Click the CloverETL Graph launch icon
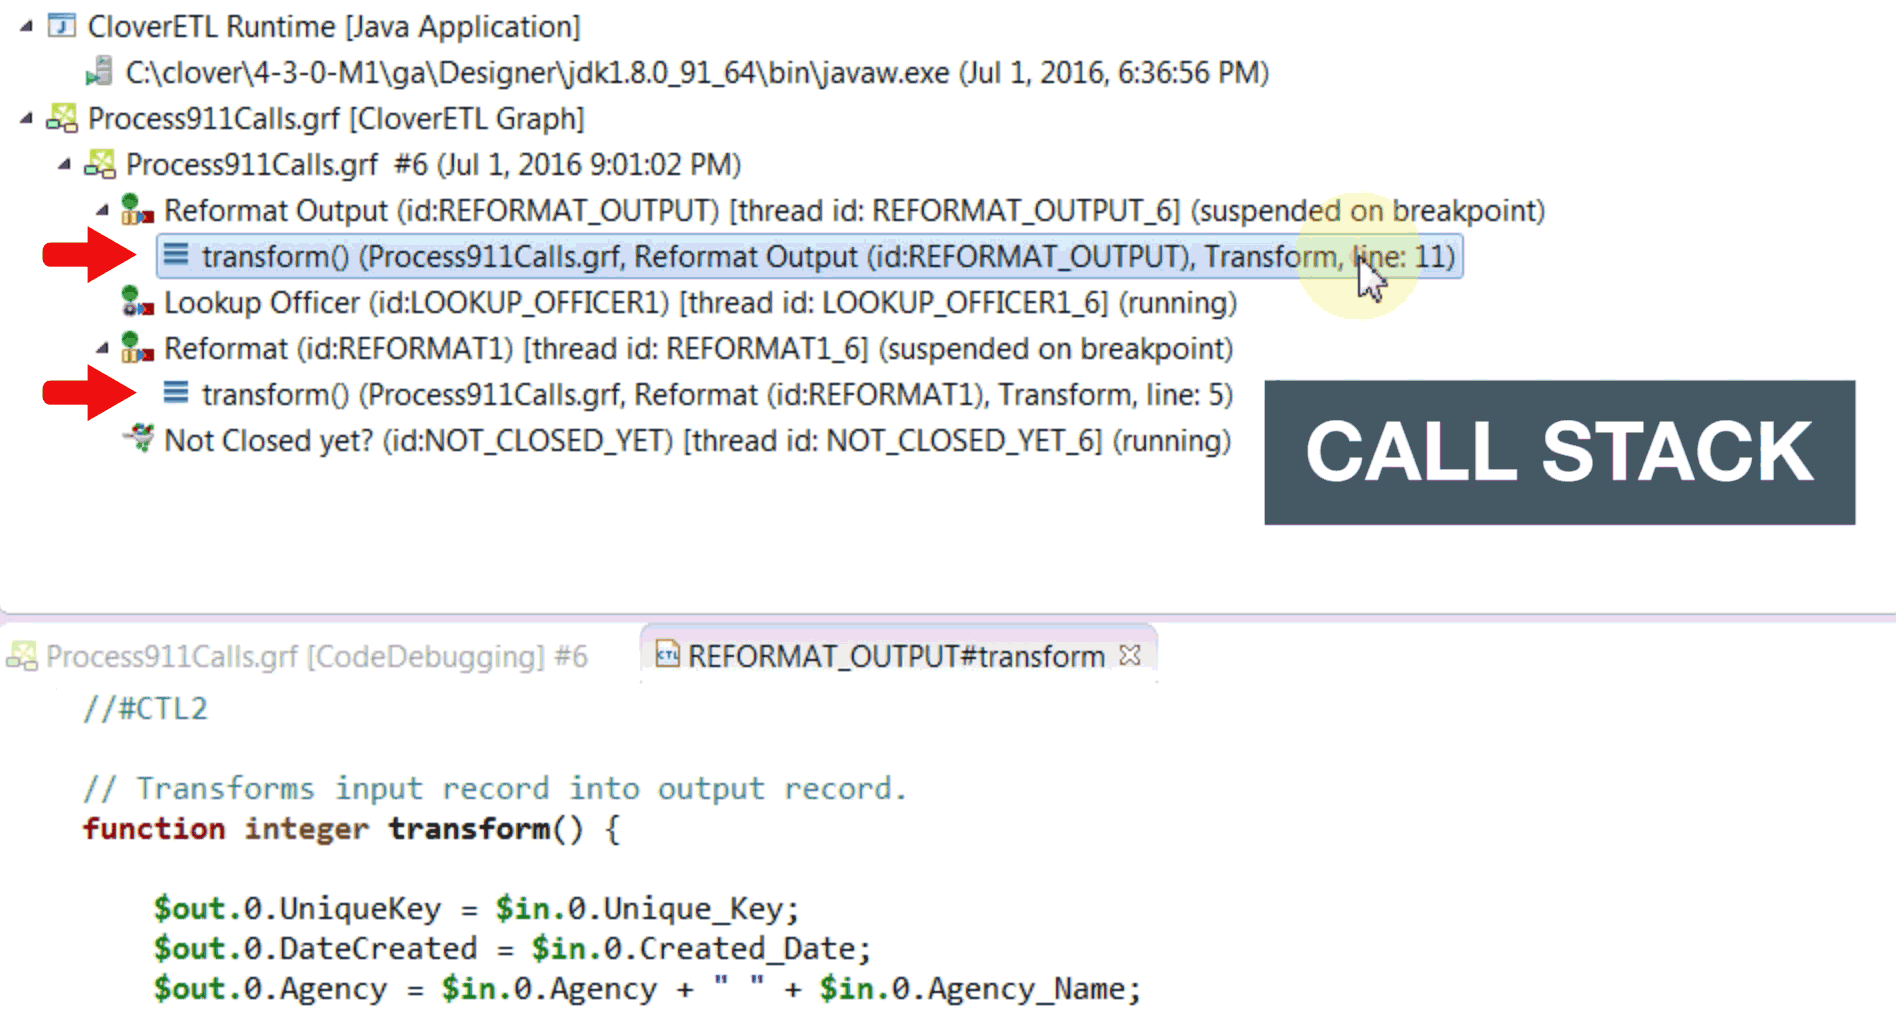Screen dimensions: 1896x1012 click(x=62, y=118)
